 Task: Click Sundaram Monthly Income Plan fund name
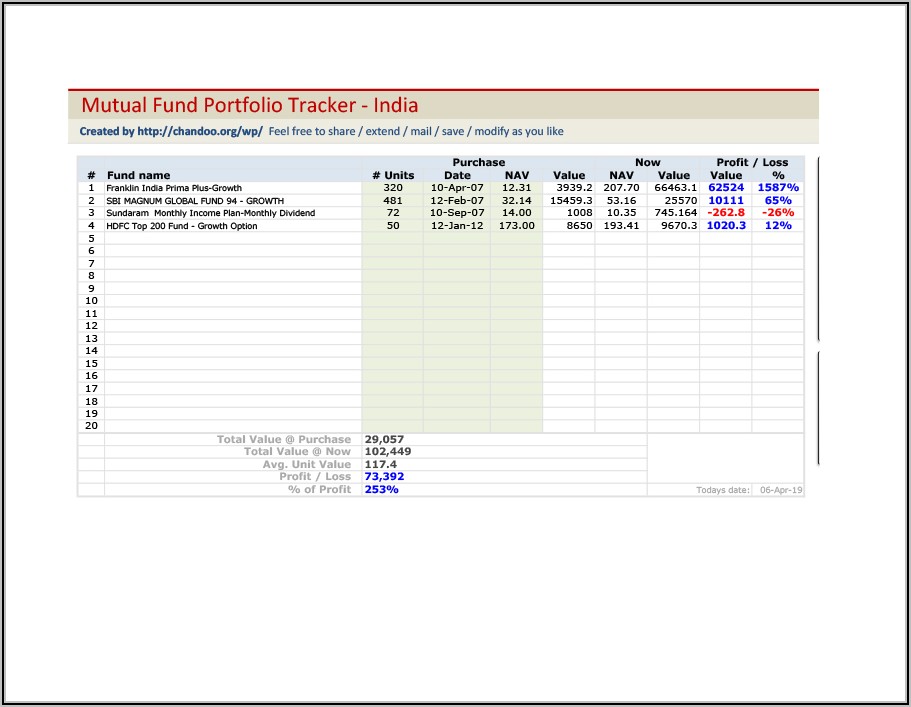tap(210, 213)
